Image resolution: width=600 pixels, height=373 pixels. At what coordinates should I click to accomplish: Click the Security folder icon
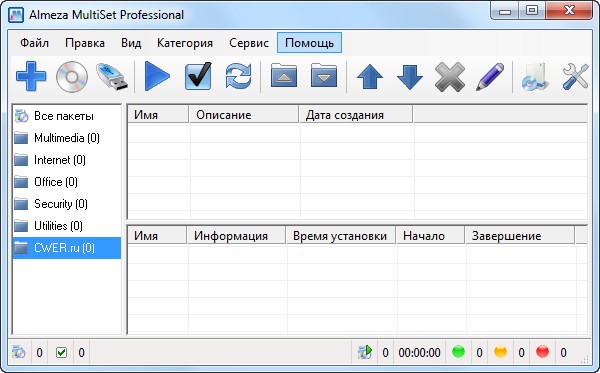(x=21, y=204)
